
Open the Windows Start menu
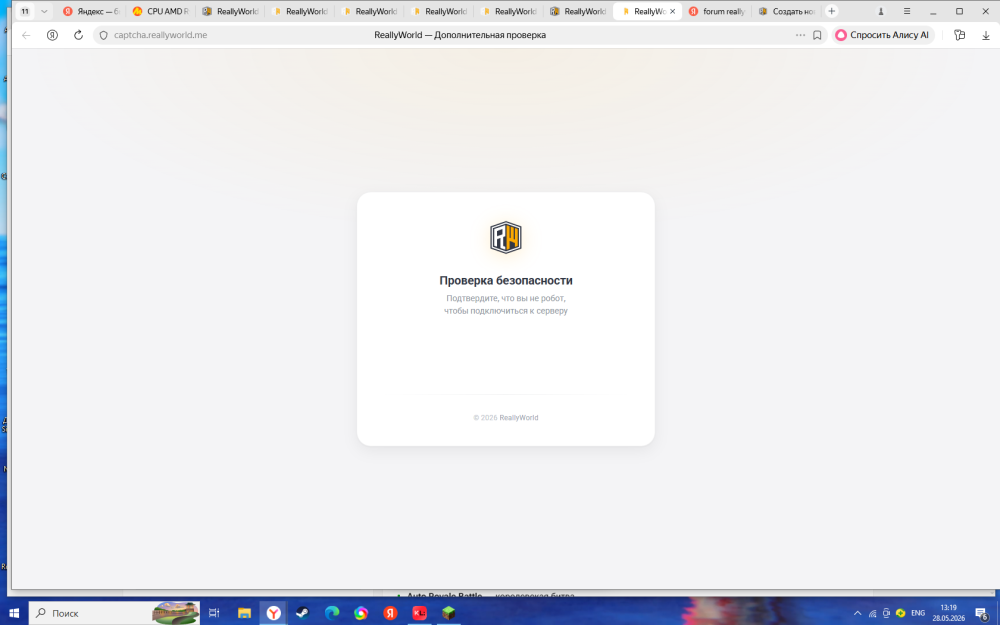[14, 613]
